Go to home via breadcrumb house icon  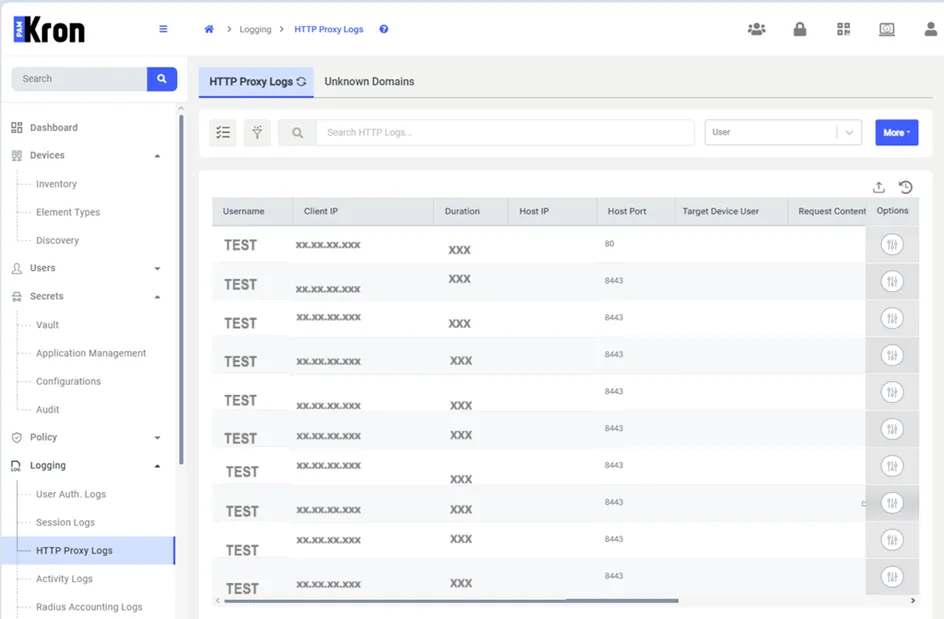209,29
